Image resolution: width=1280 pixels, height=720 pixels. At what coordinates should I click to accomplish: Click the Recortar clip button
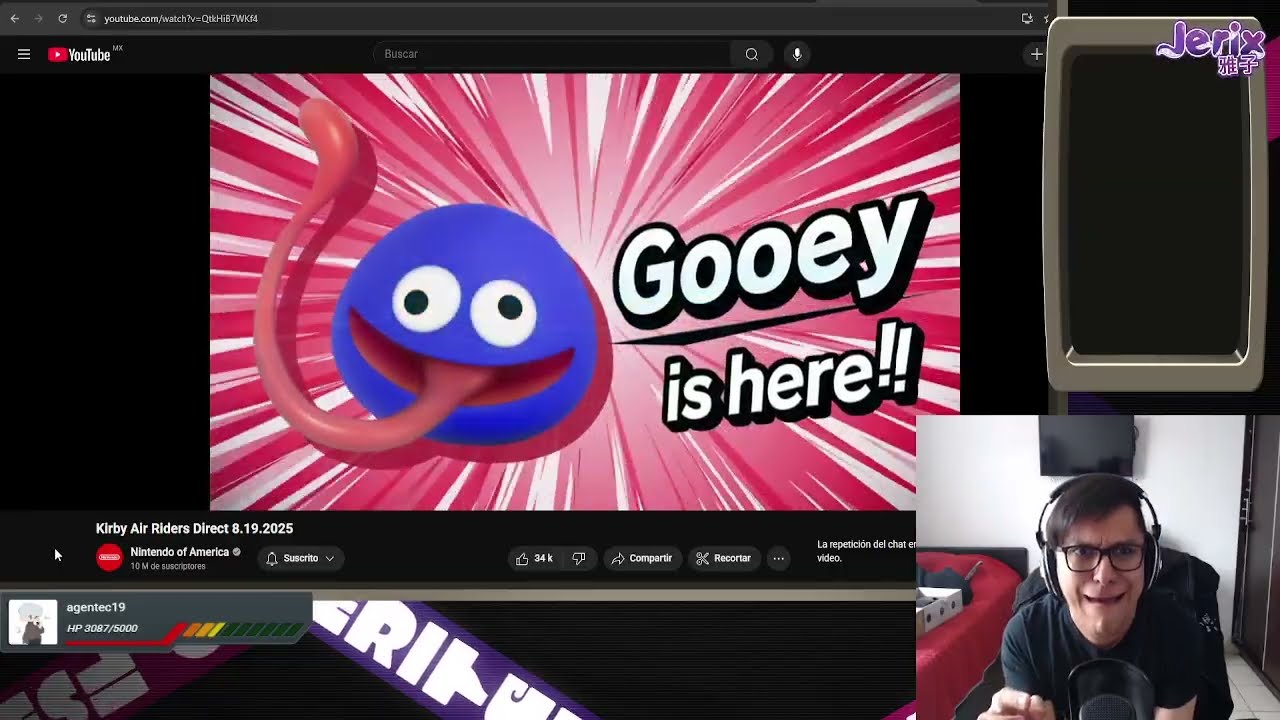(x=723, y=558)
